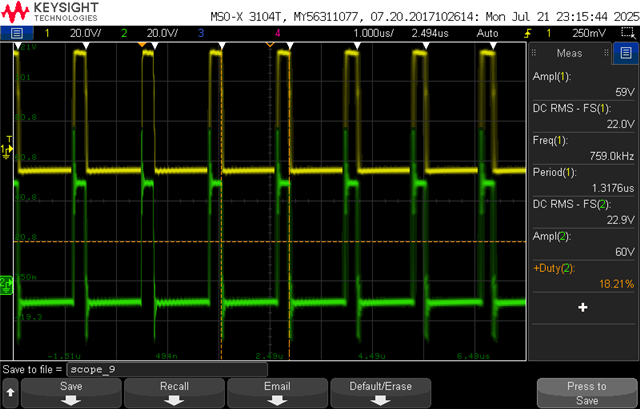Click the zoom box selection icon
This screenshot has height=409, width=640.
click(x=628, y=33)
